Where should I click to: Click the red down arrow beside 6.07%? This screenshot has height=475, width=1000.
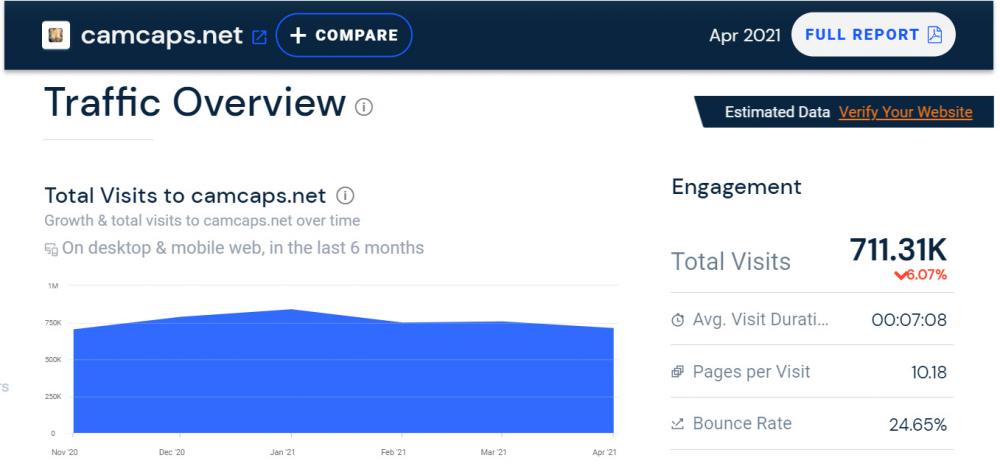[901, 275]
